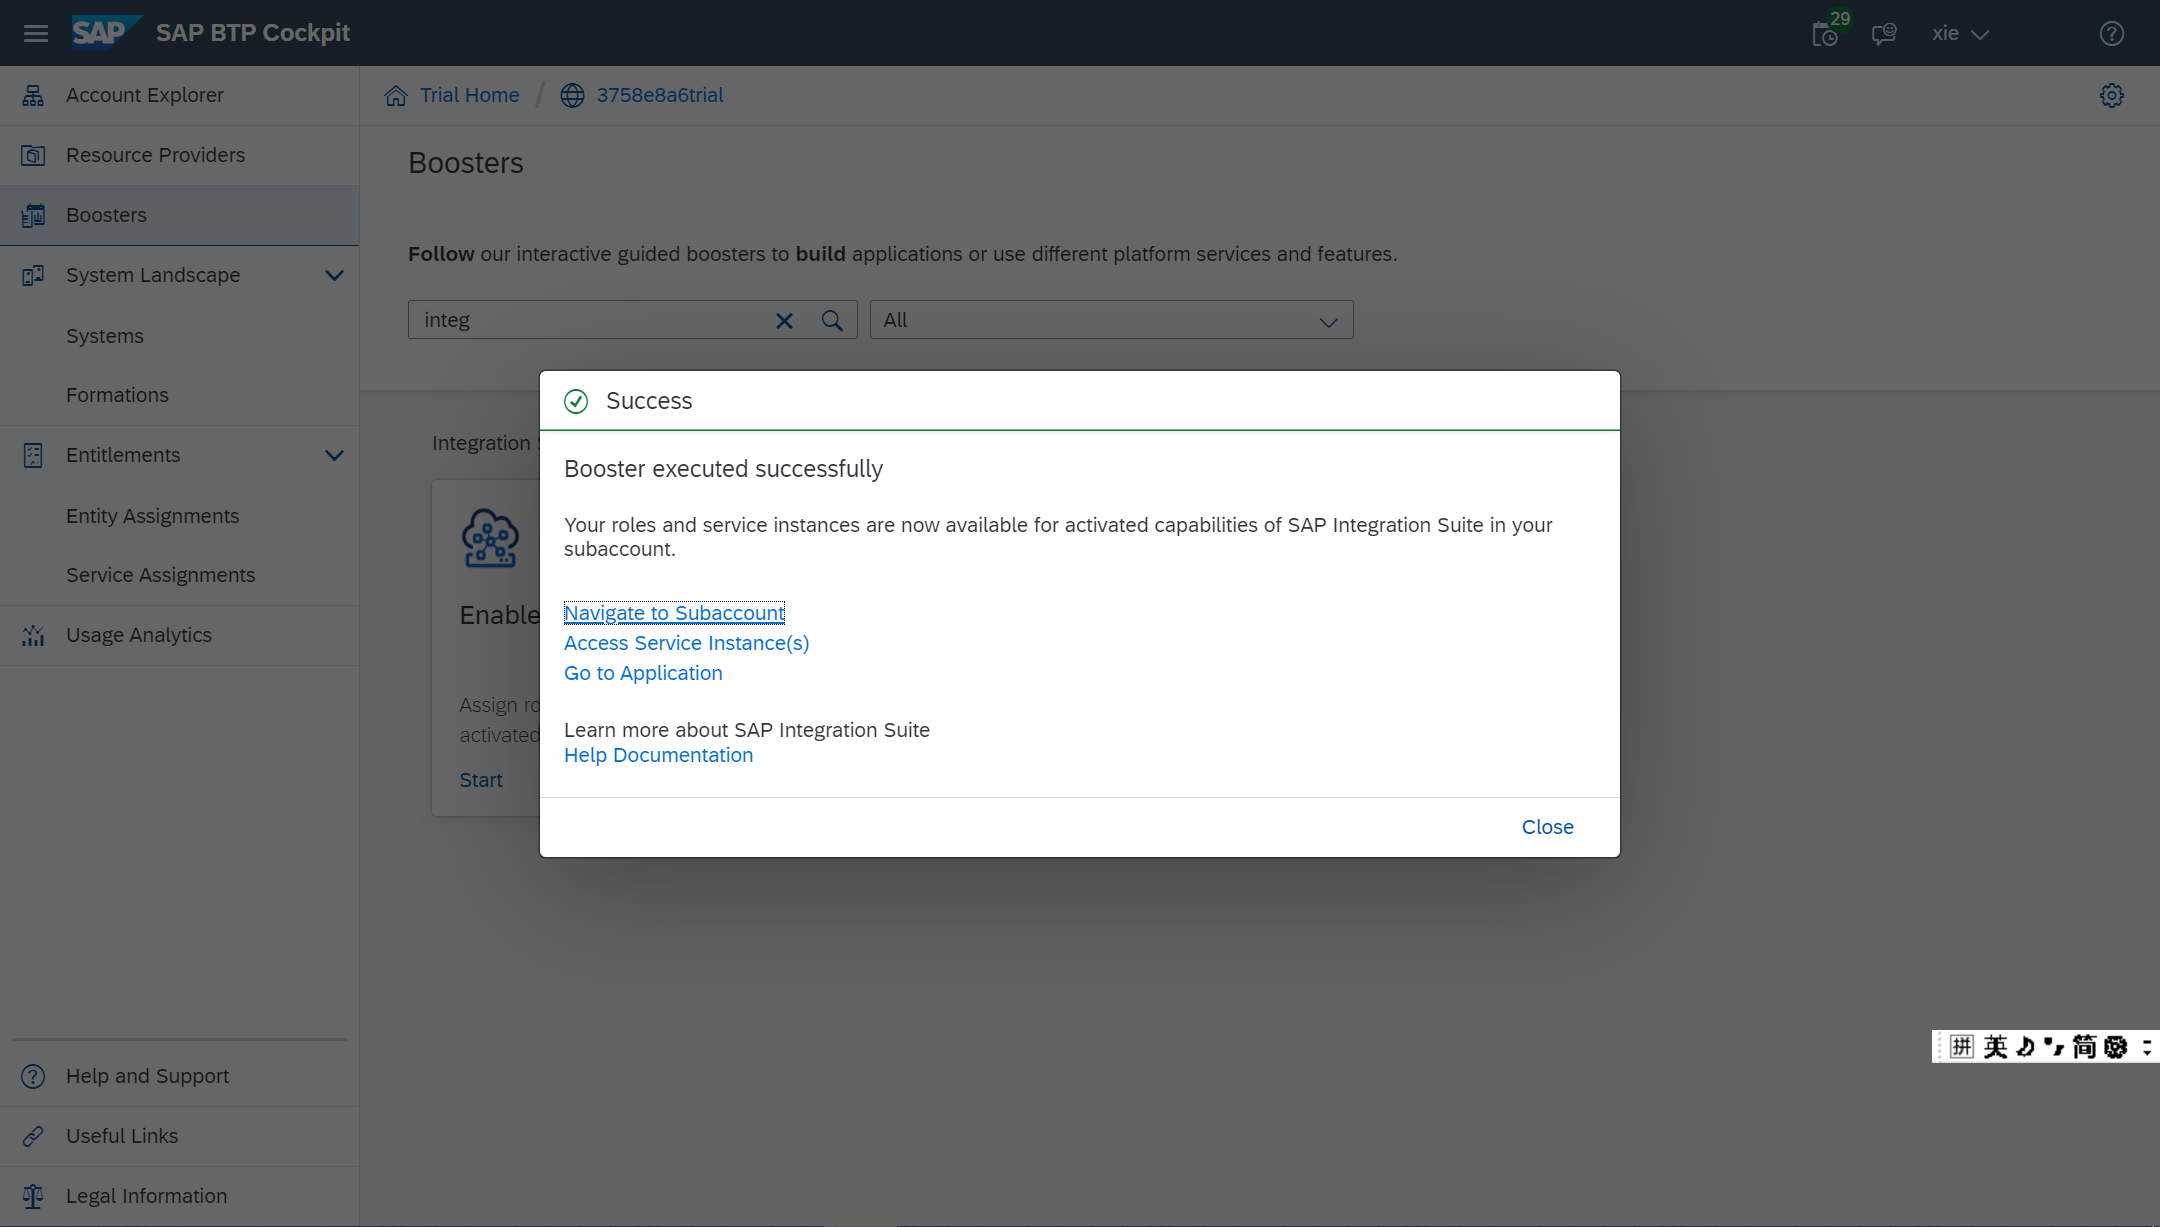Open cockpit settings gear icon
2160x1227 pixels.
tap(2112, 96)
